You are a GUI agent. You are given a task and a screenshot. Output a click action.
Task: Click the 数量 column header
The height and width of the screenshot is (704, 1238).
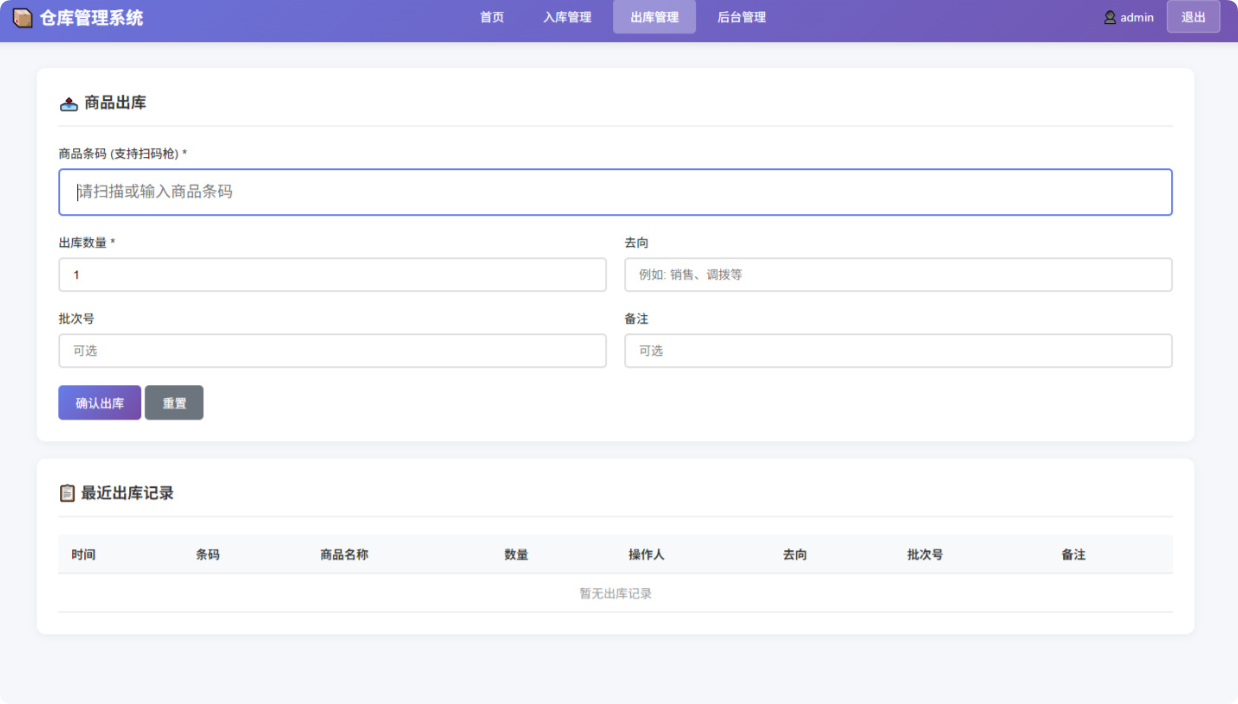[x=516, y=554]
